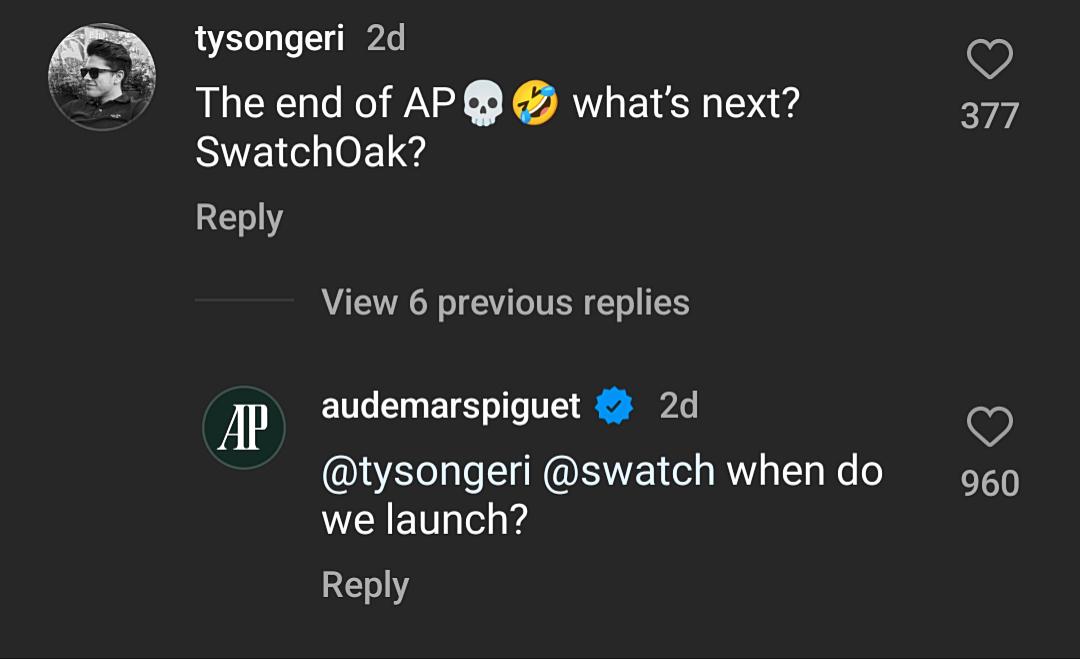This screenshot has width=1080, height=659.
Task: Tap the skull emoji in comment
Action: point(483,103)
